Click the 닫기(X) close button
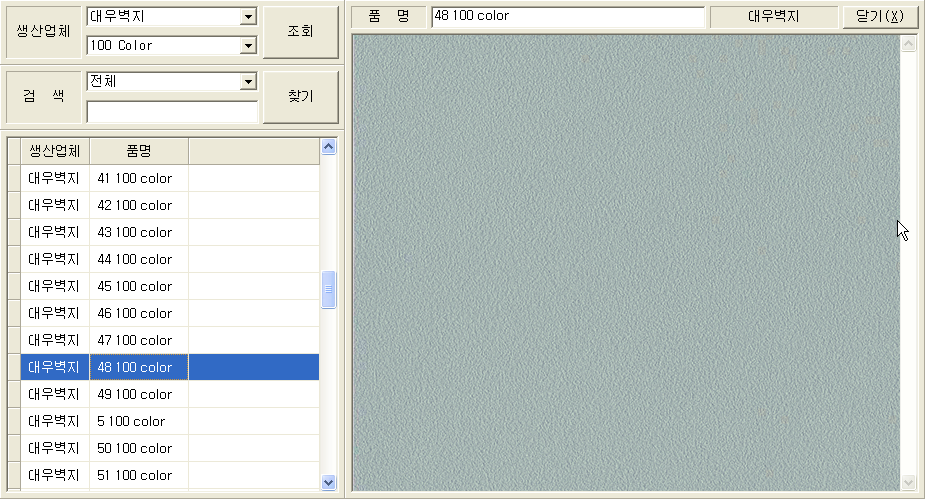Image resolution: width=925 pixels, height=499 pixels. coord(880,17)
